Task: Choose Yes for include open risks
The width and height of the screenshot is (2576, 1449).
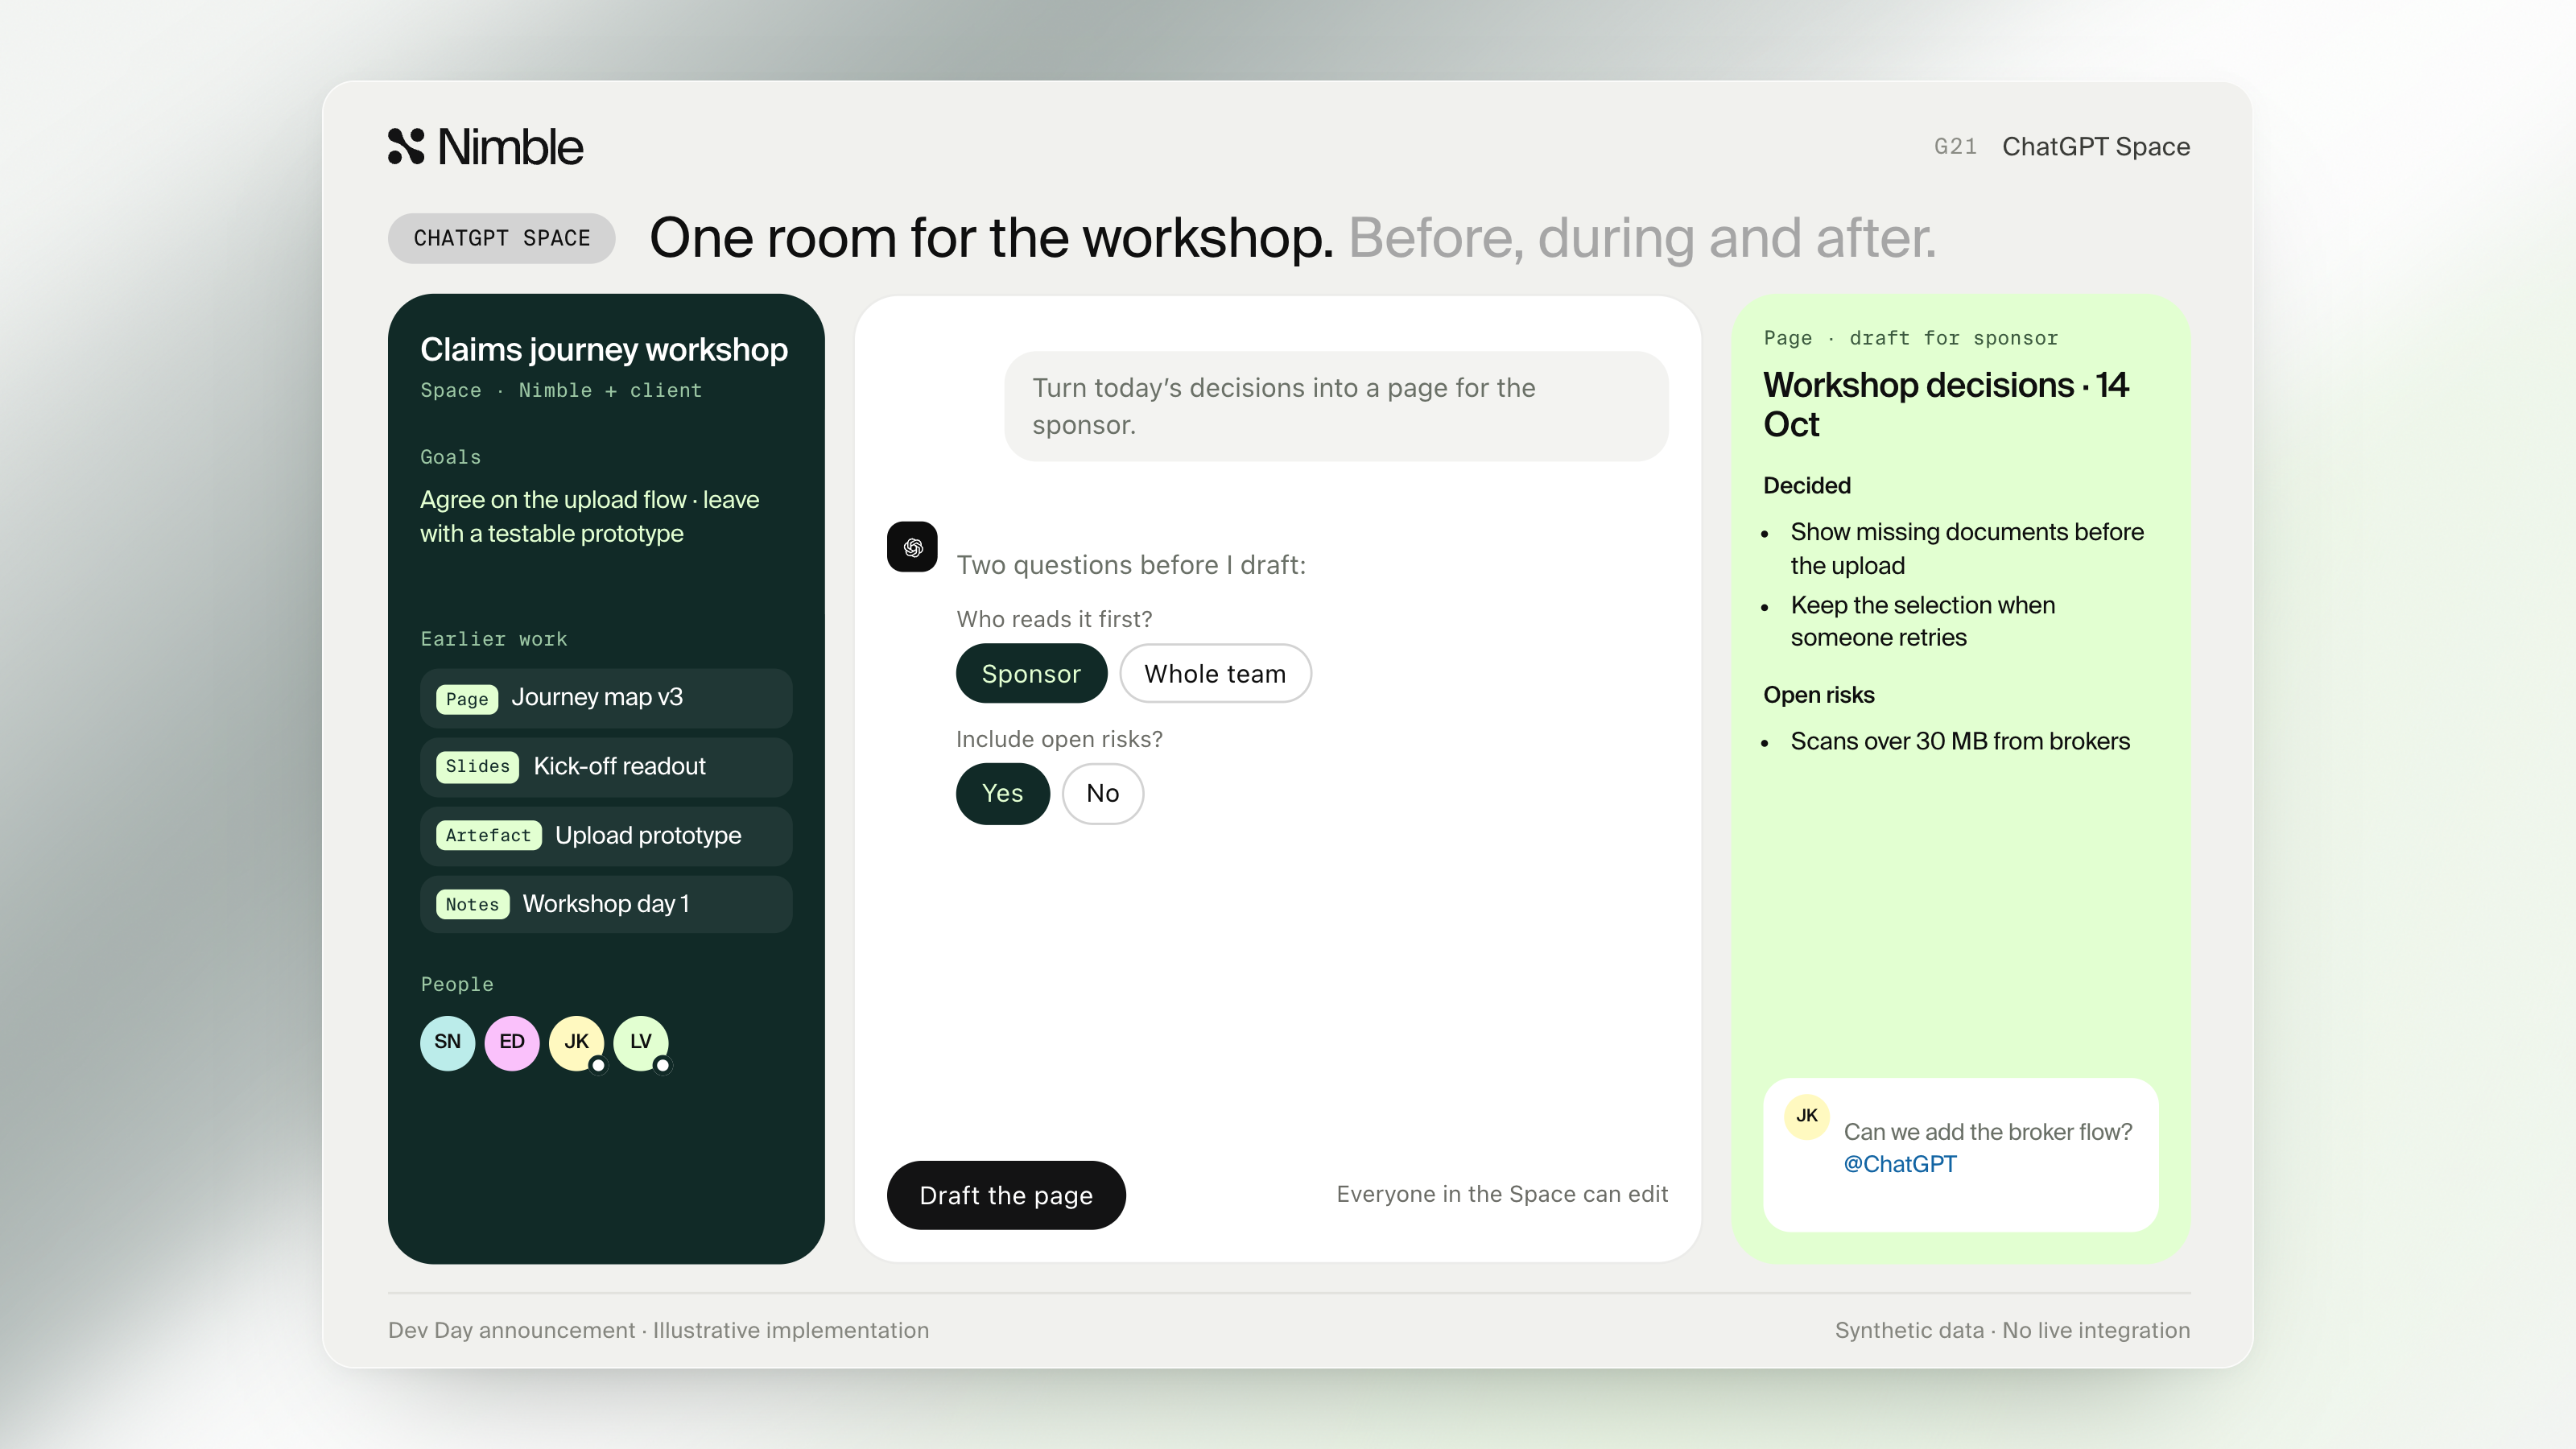Action: (1002, 794)
